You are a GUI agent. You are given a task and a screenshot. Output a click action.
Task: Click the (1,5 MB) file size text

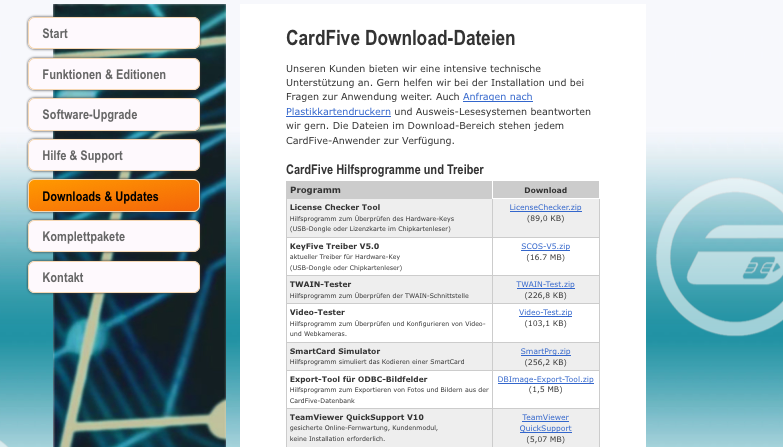[x=545, y=389]
